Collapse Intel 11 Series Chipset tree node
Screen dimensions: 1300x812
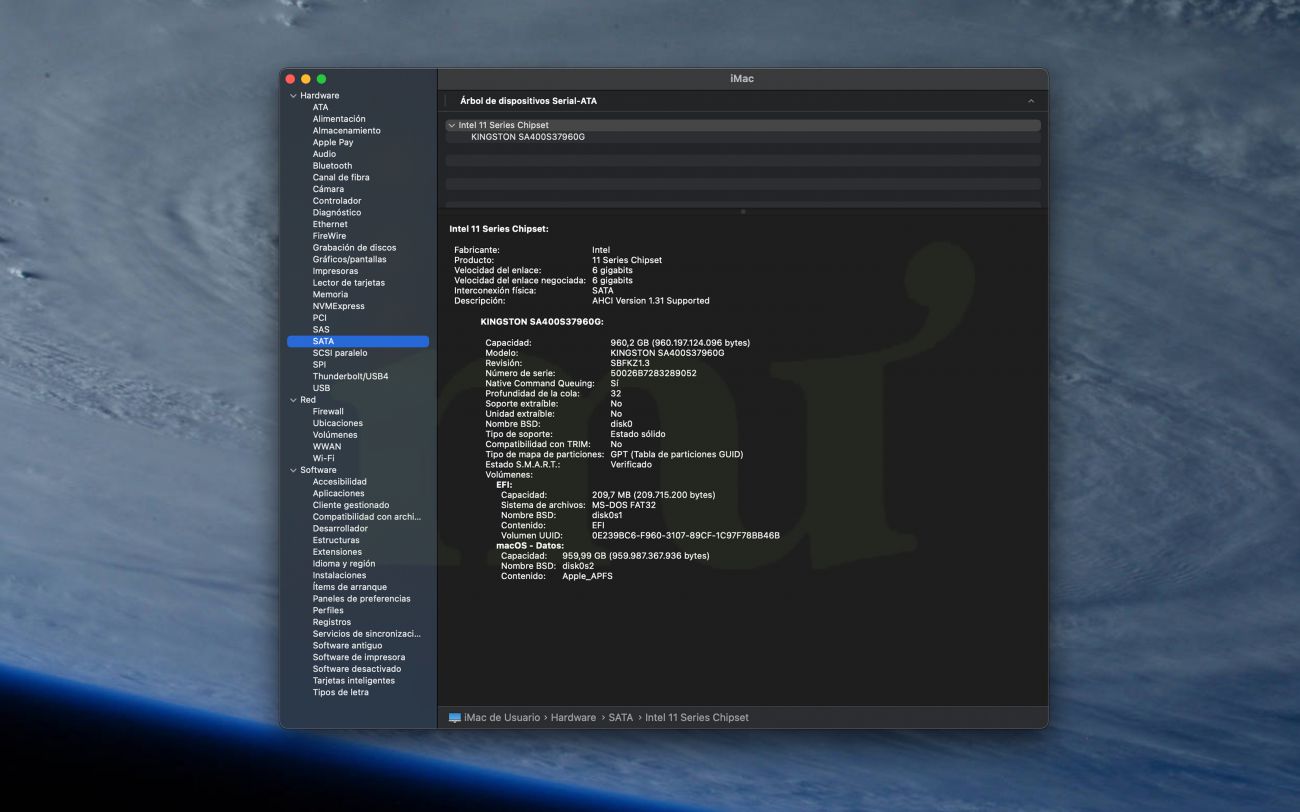[452, 126]
